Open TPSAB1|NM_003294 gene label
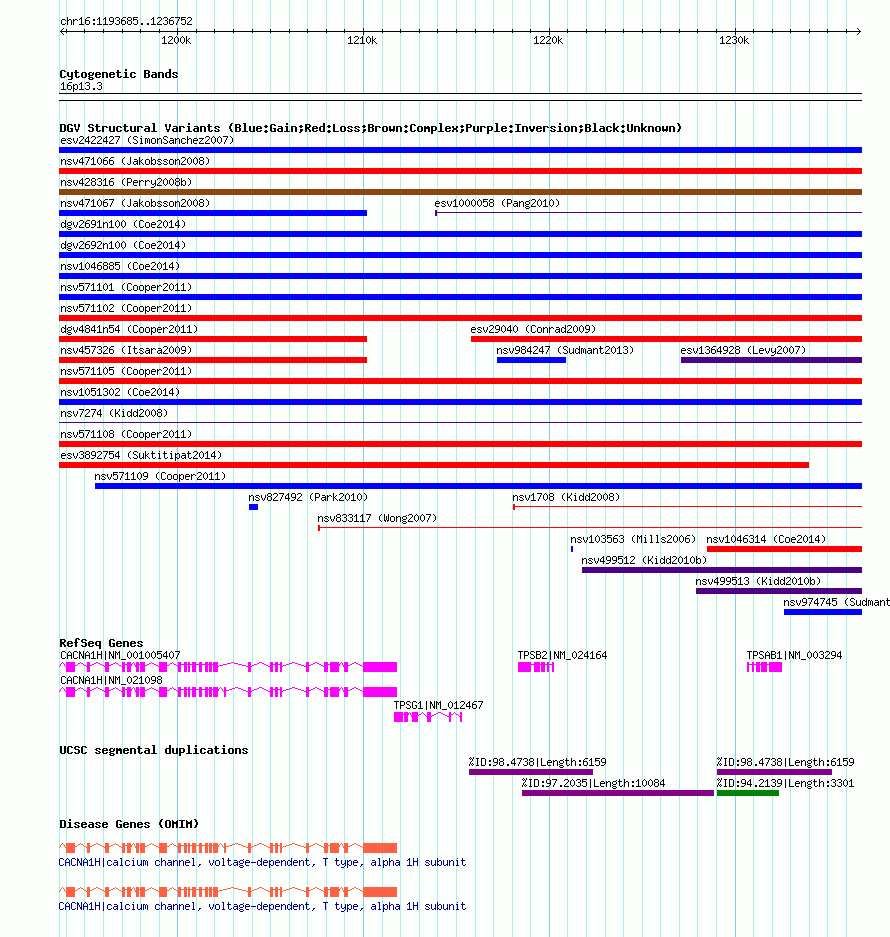This screenshot has height=937, width=890. (x=794, y=656)
